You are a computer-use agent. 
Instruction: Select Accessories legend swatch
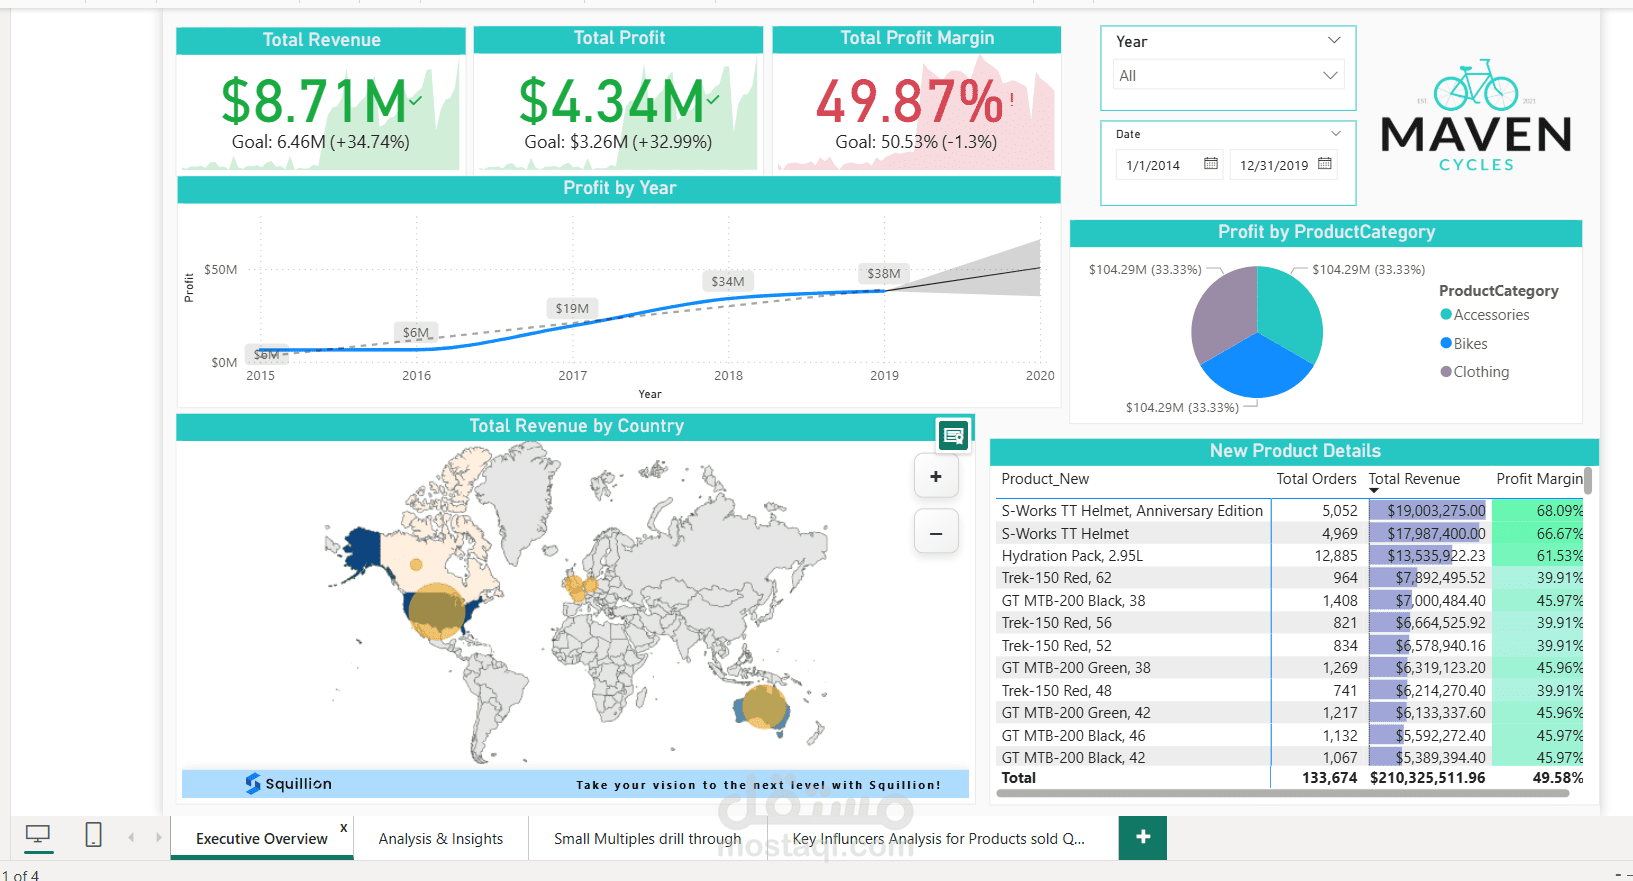pyautogui.click(x=1446, y=314)
